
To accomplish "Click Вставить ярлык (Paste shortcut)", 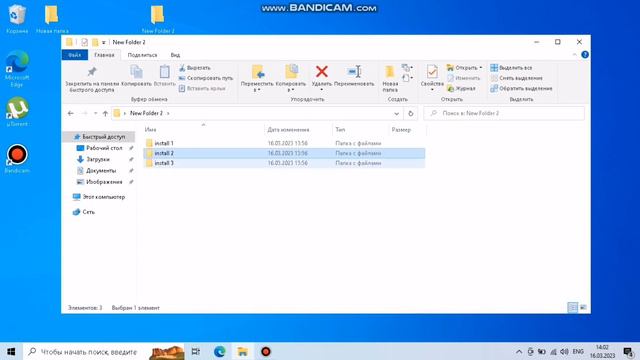I will click(x=202, y=88).
